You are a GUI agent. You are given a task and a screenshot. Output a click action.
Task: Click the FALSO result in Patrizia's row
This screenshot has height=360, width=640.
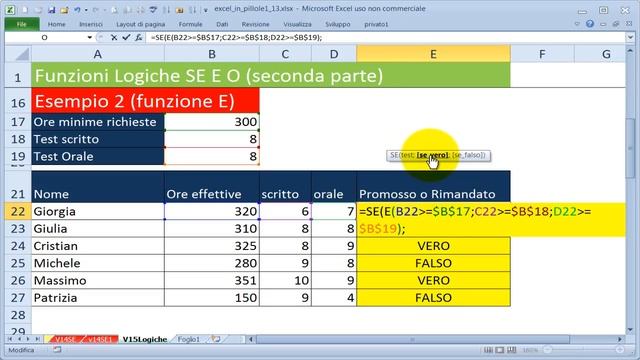tap(433, 298)
